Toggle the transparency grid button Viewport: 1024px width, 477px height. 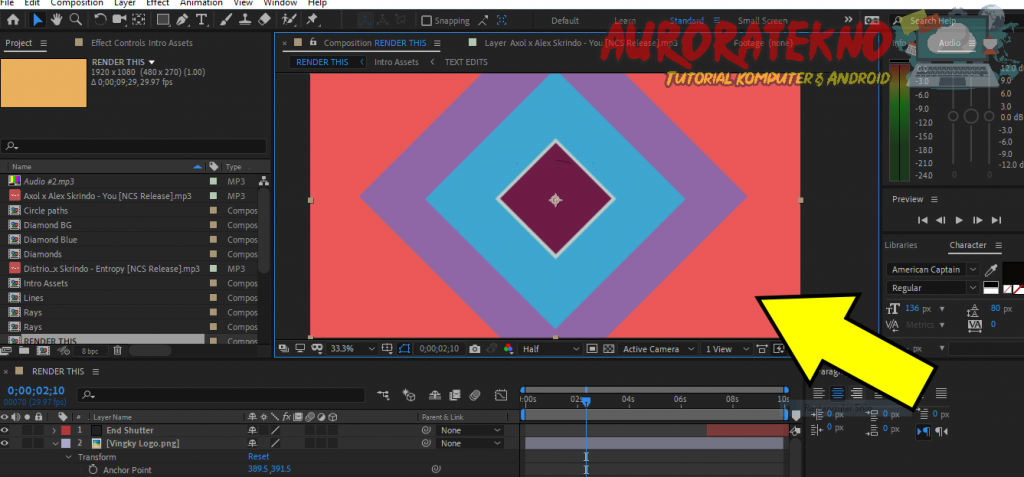coord(609,349)
